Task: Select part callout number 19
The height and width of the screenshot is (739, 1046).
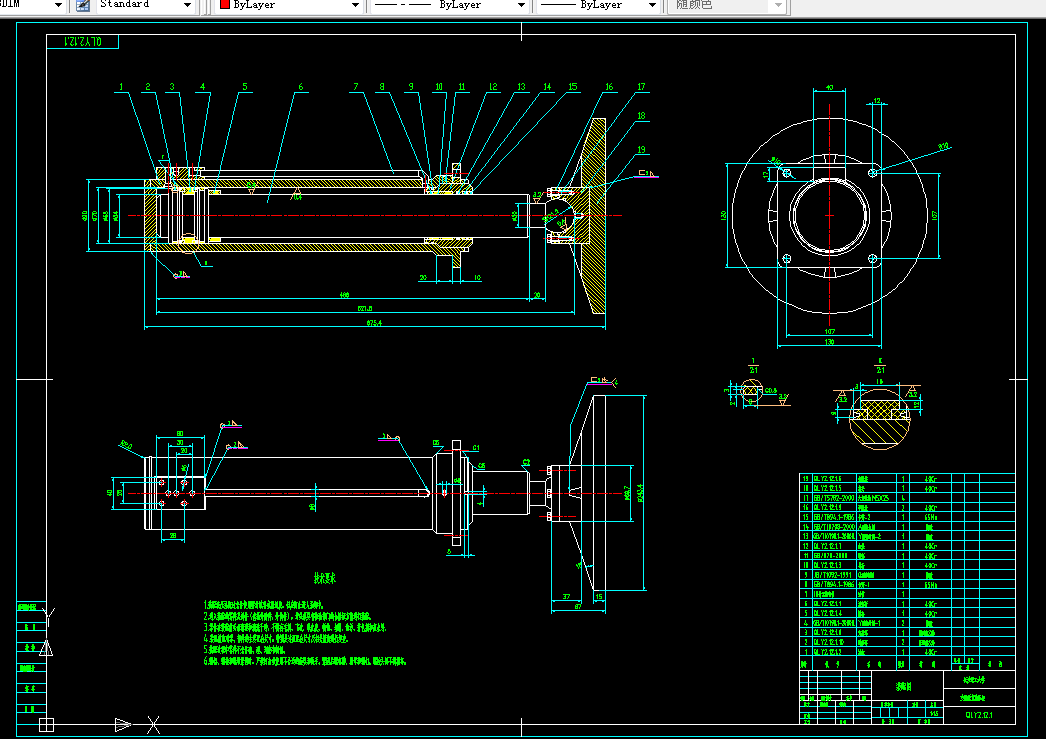Action: [x=642, y=151]
